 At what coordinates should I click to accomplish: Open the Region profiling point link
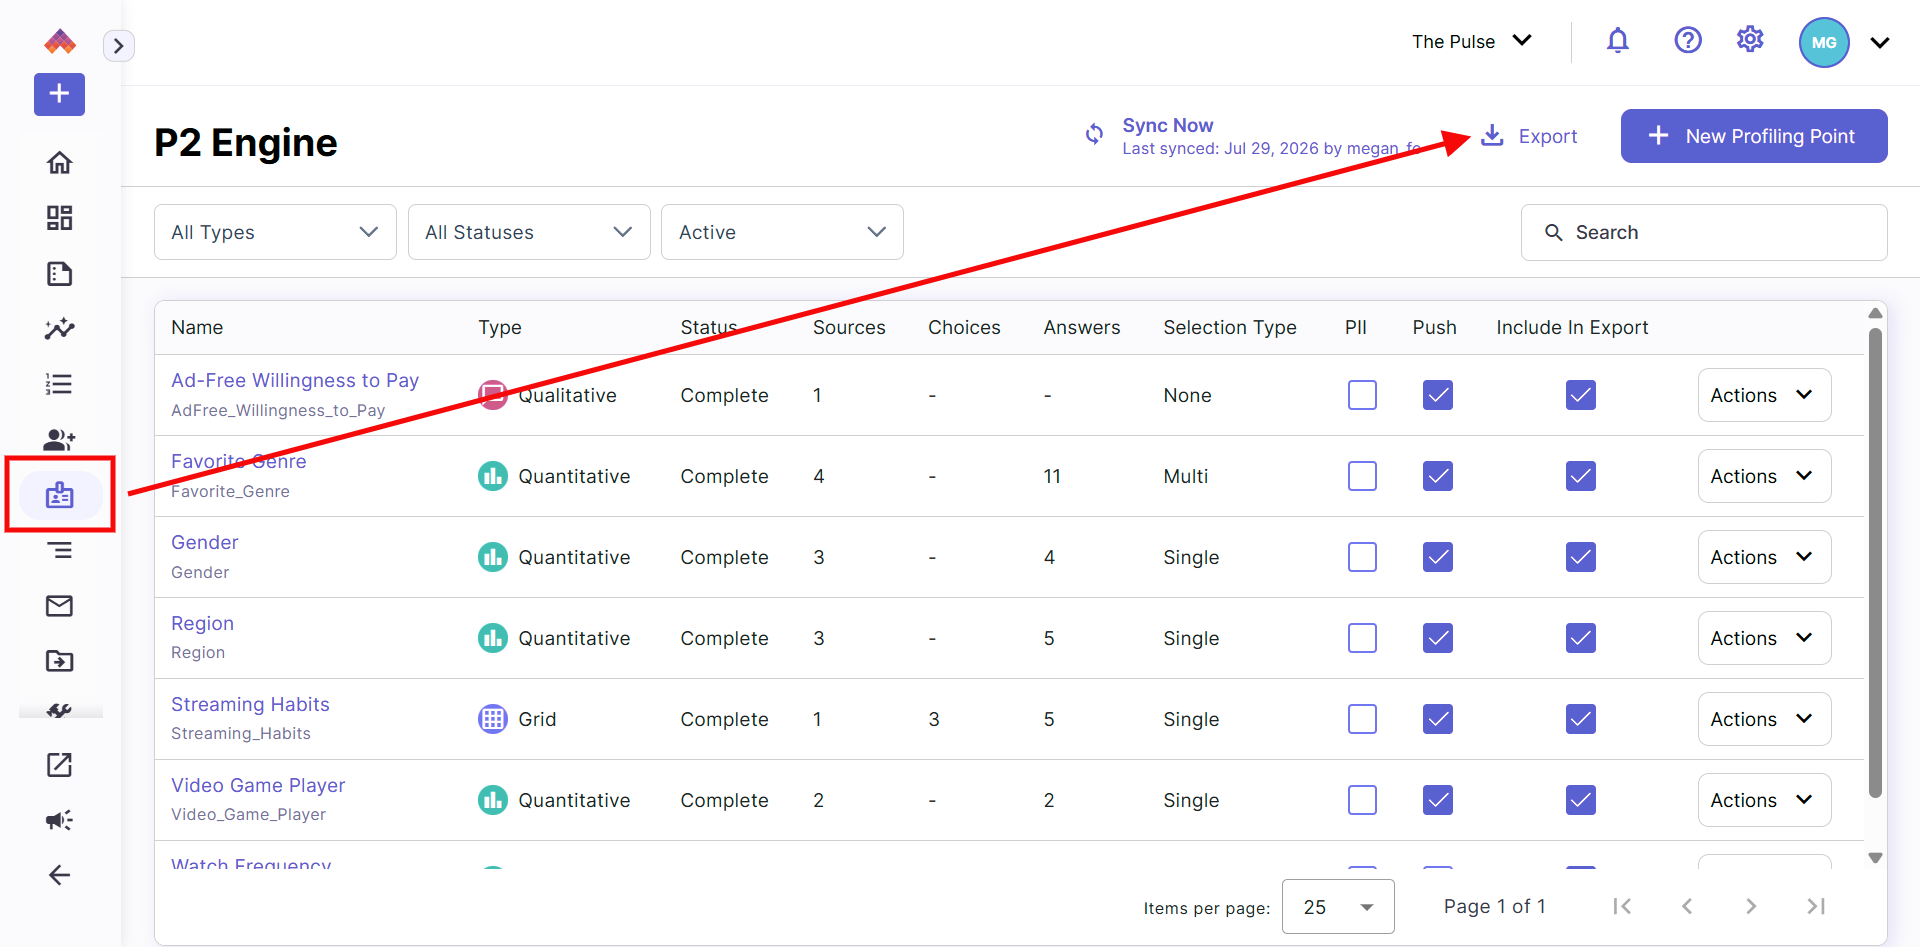point(202,623)
